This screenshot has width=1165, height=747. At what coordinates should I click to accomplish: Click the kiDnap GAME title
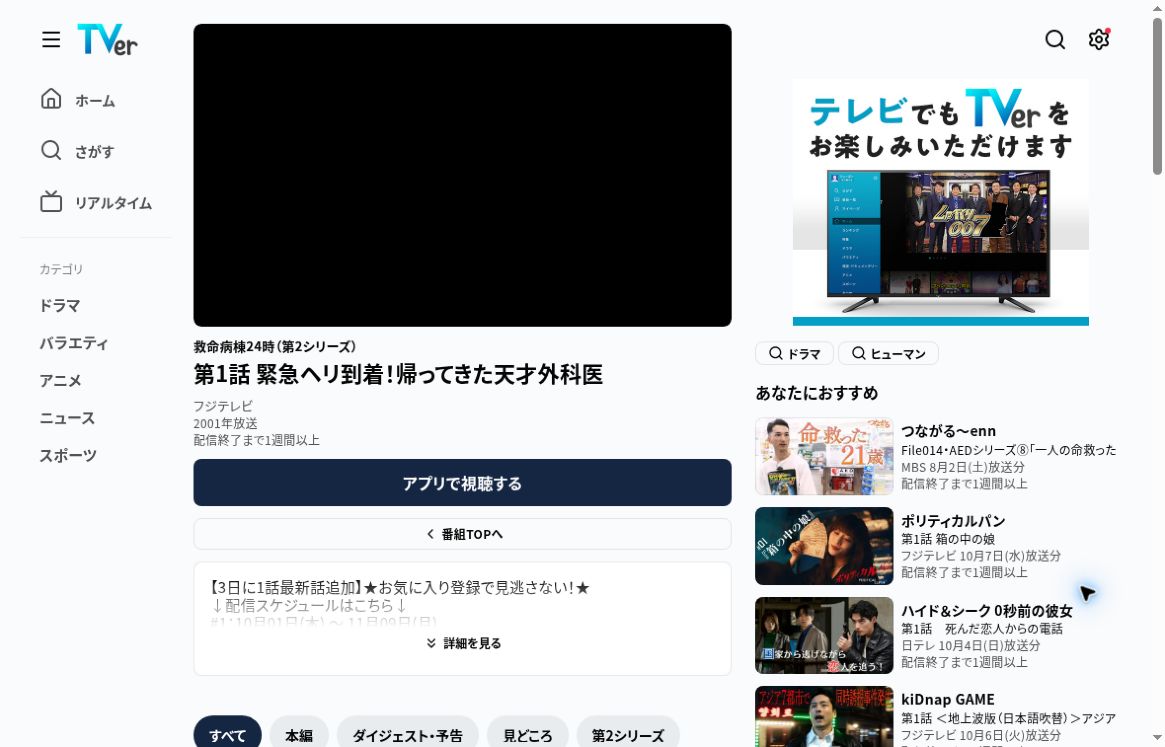pyautogui.click(x=947, y=699)
